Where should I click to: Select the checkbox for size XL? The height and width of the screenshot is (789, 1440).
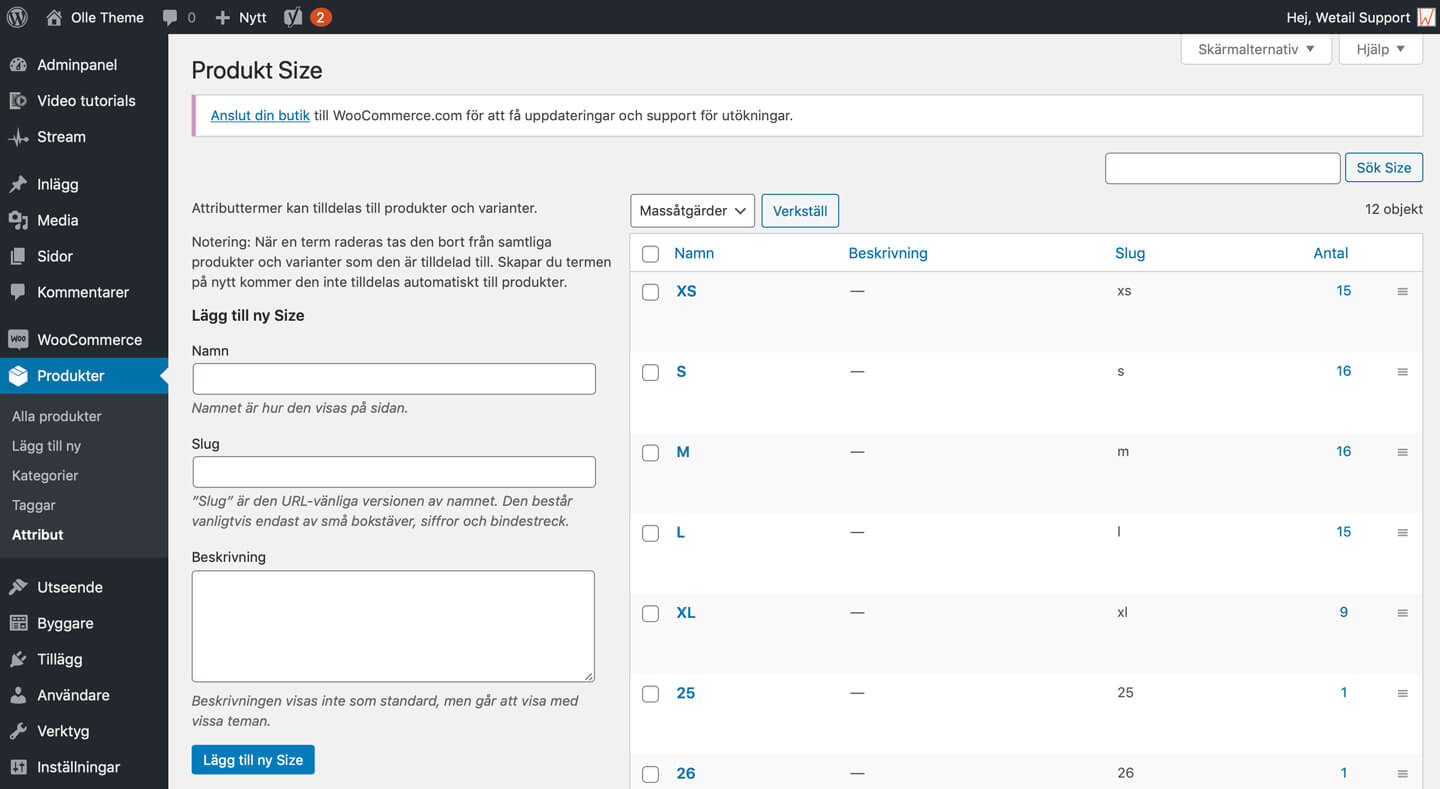(650, 613)
